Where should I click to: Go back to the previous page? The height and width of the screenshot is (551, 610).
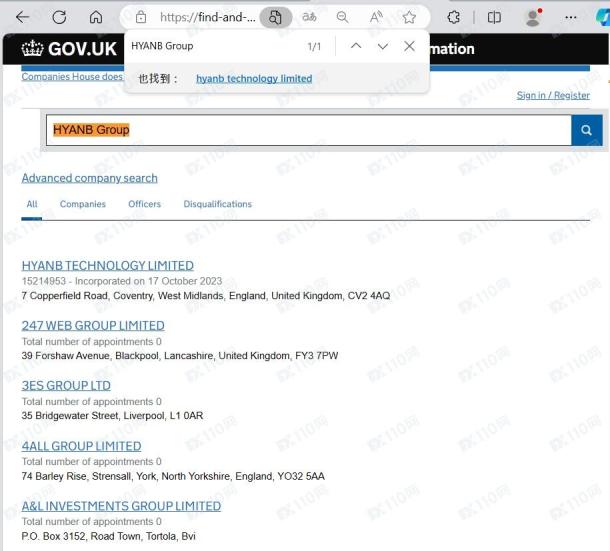tap(23, 17)
